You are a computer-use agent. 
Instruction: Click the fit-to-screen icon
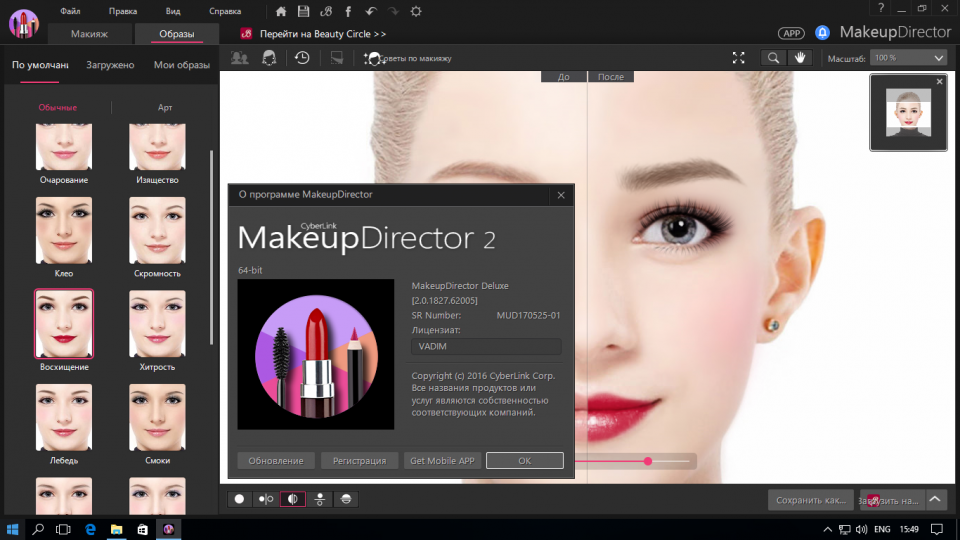pyautogui.click(x=739, y=58)
